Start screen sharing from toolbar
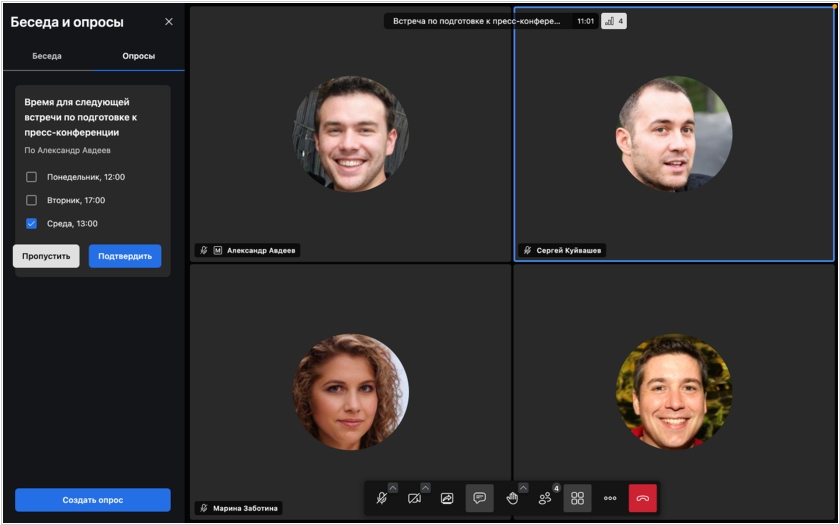840x525 pixels. coord(447,499)
